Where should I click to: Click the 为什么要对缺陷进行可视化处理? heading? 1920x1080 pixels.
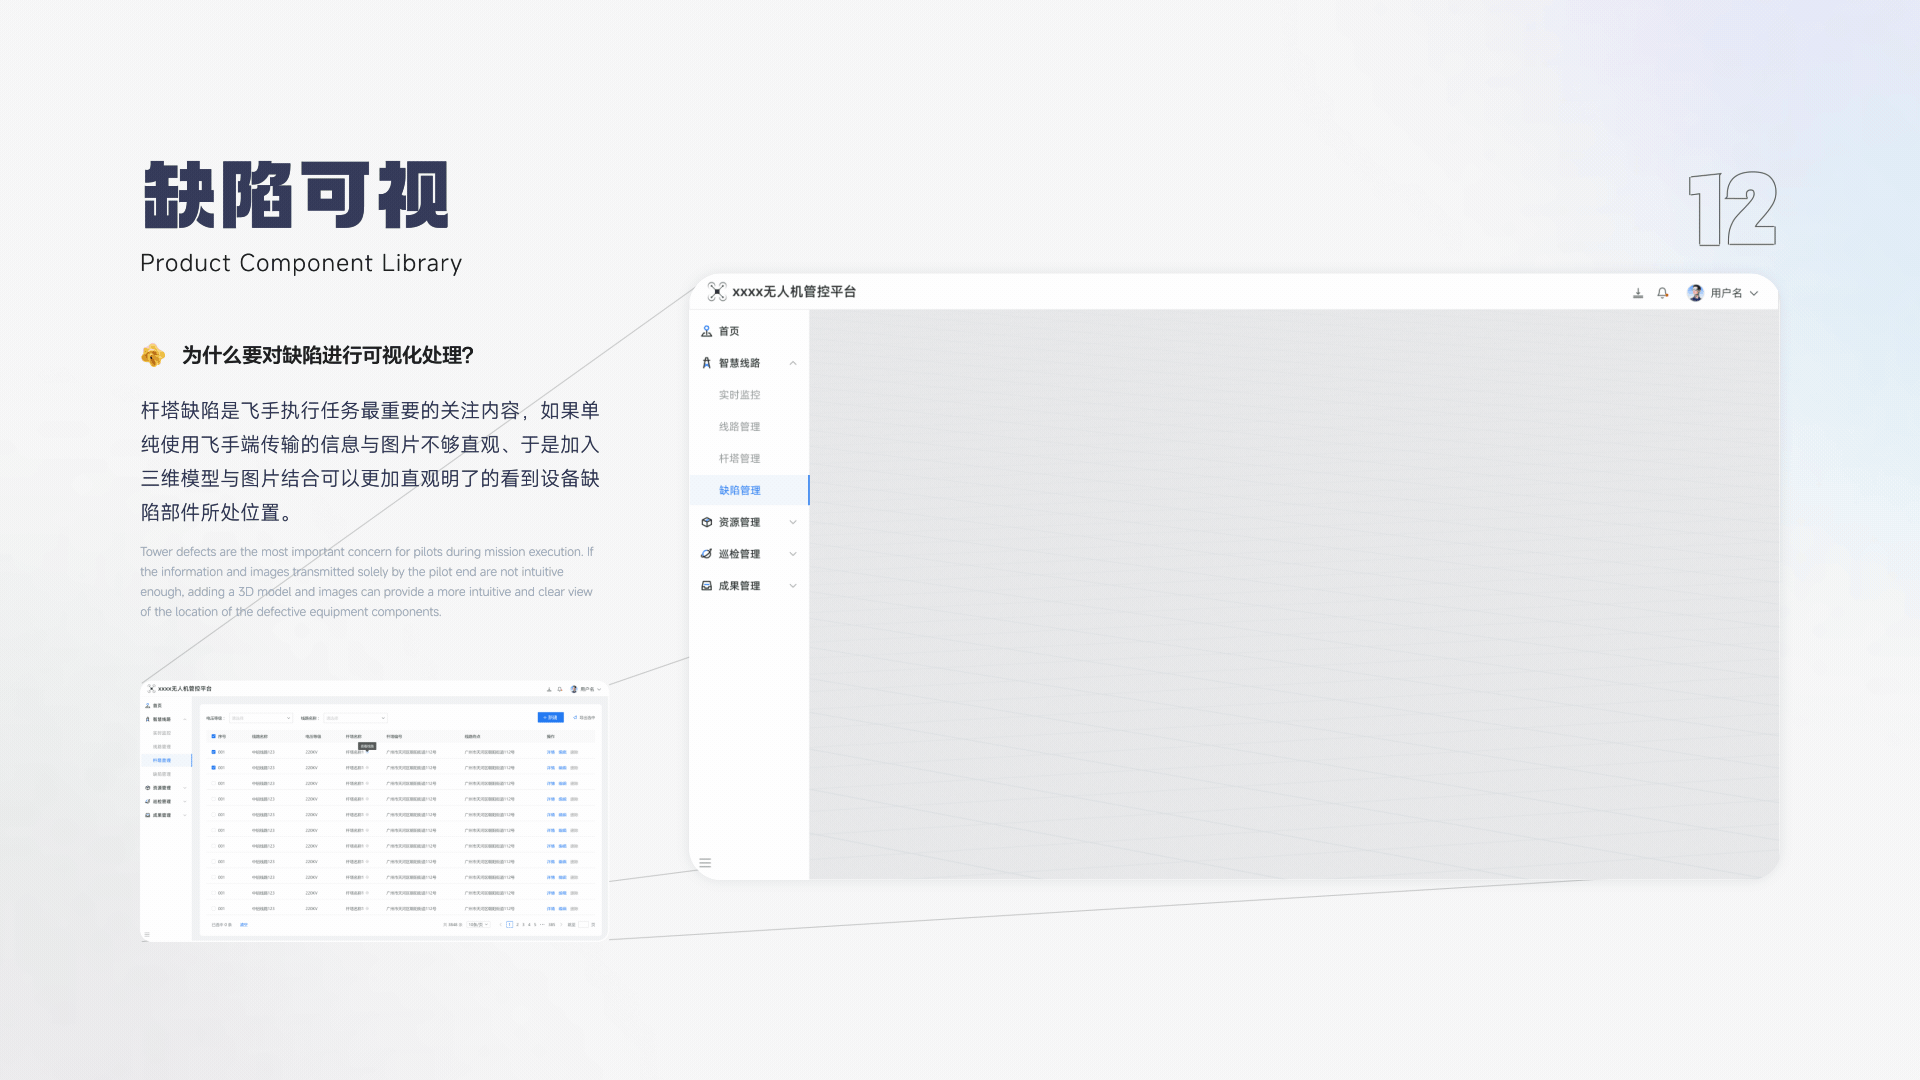point(328,355)
